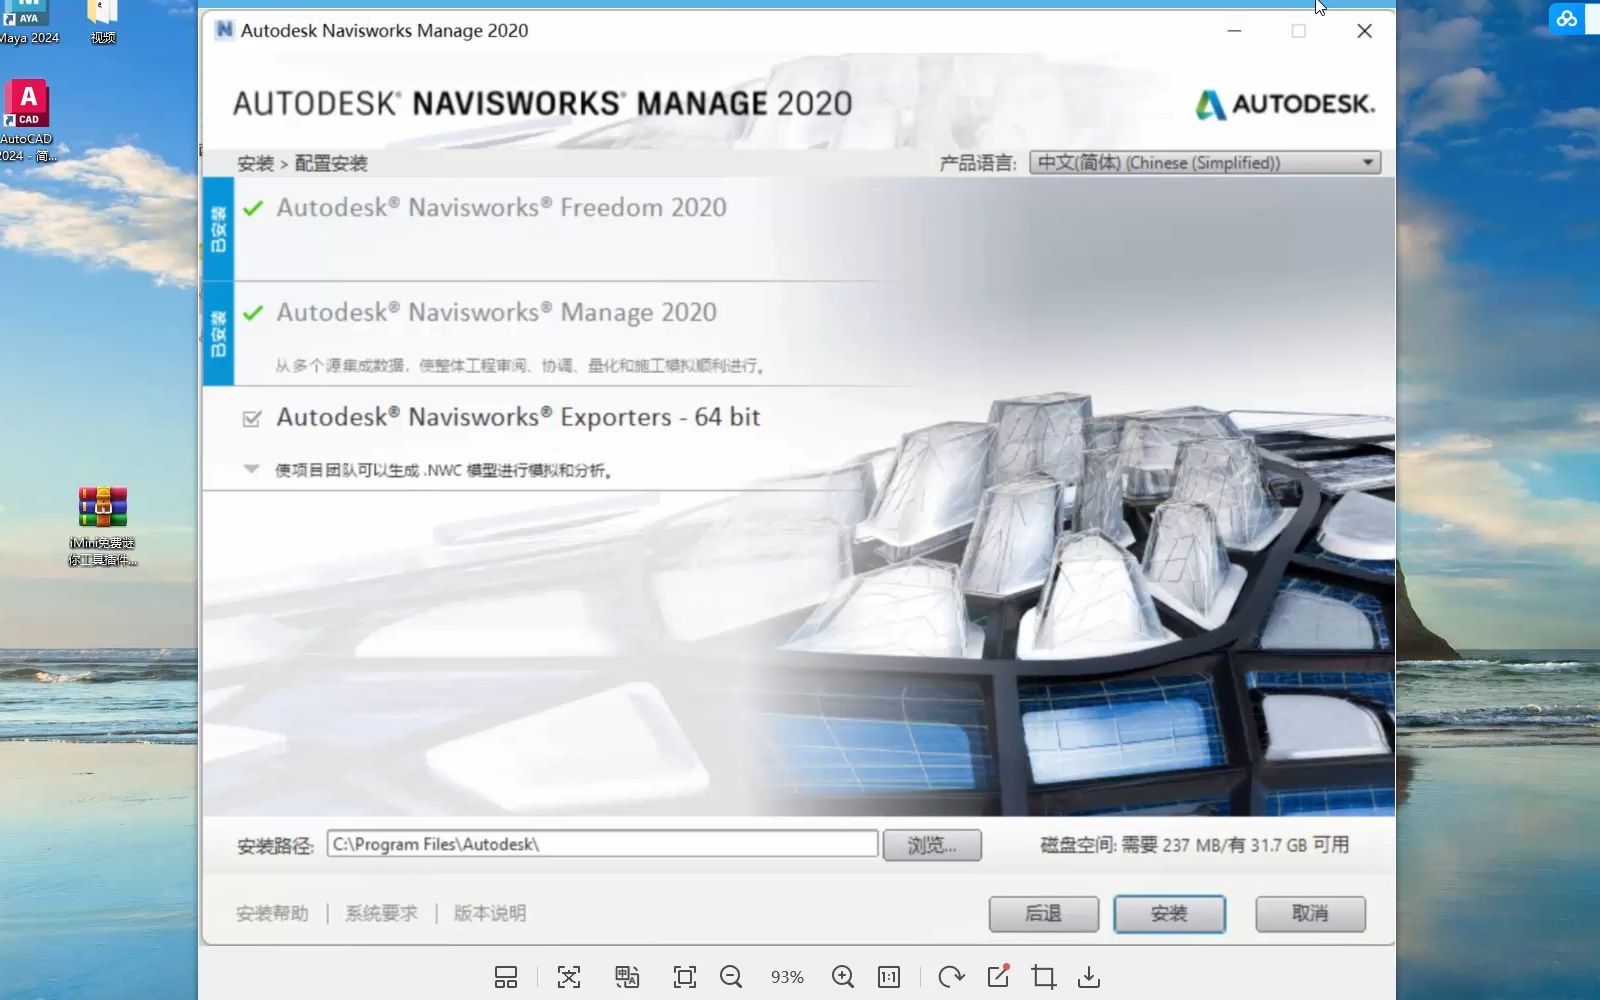This screenshot has width=1600, height=1000.
Task: Select the zoom out magnifier icon
Action: coord(732,977)
